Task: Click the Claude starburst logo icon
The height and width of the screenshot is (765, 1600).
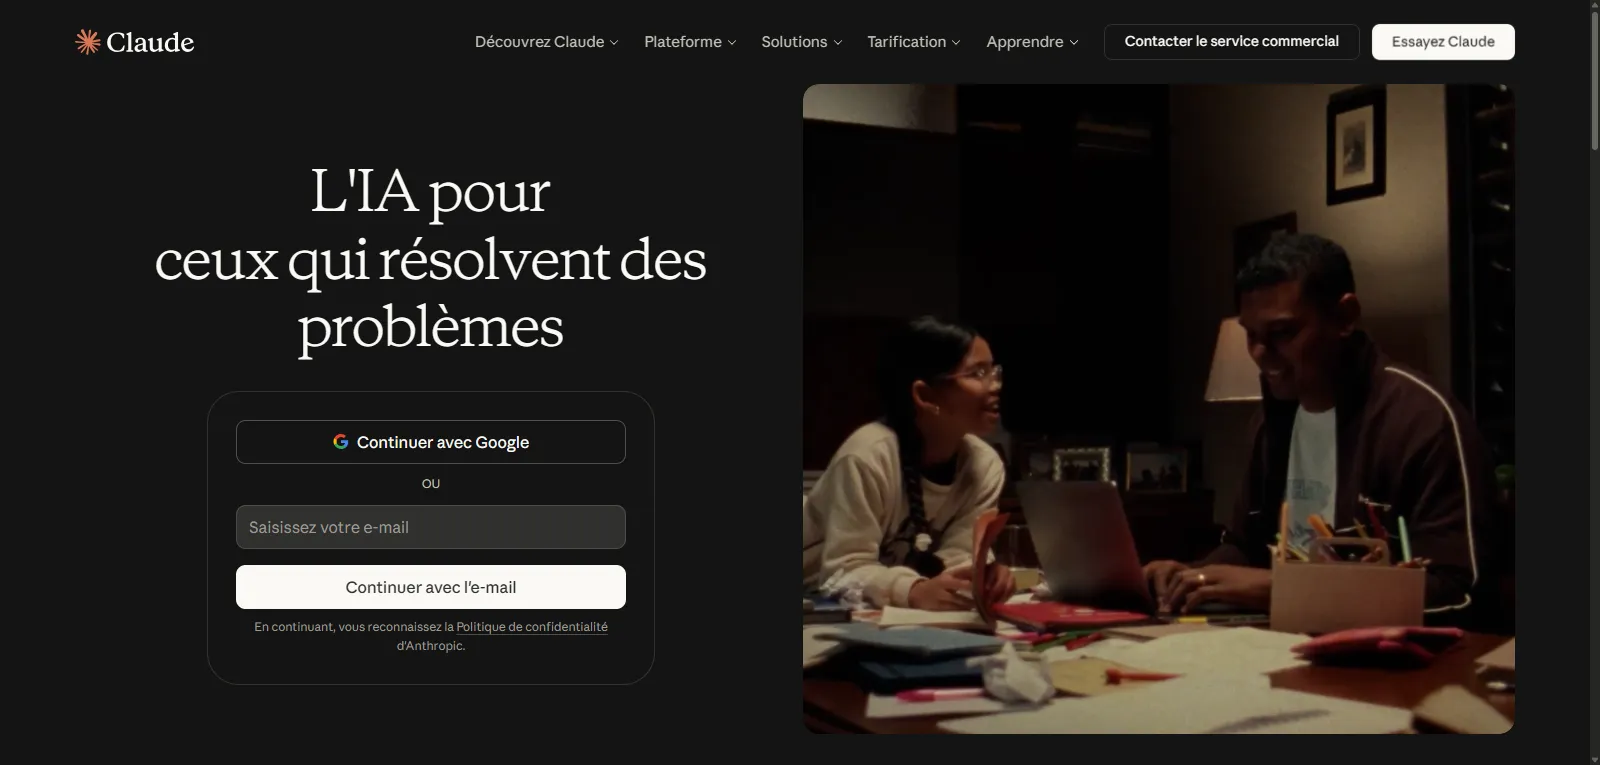Action: [88, 42]
